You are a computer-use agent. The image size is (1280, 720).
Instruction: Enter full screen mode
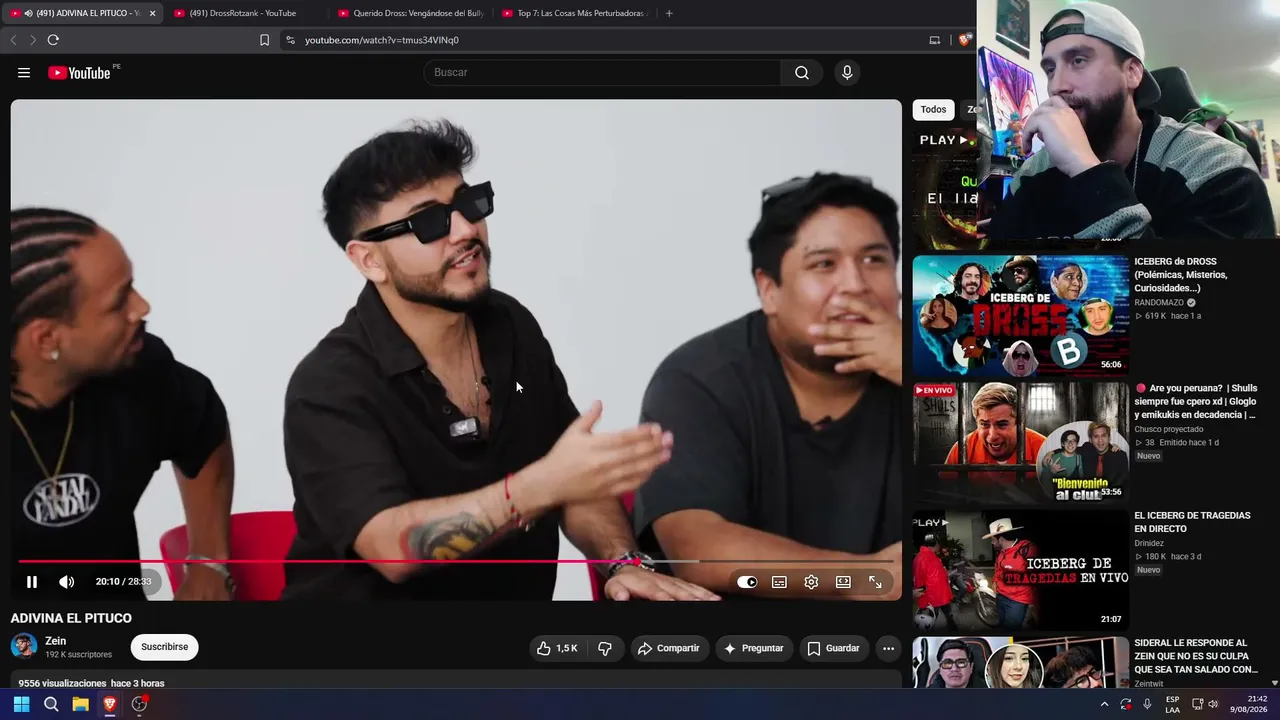click(875, 582)
